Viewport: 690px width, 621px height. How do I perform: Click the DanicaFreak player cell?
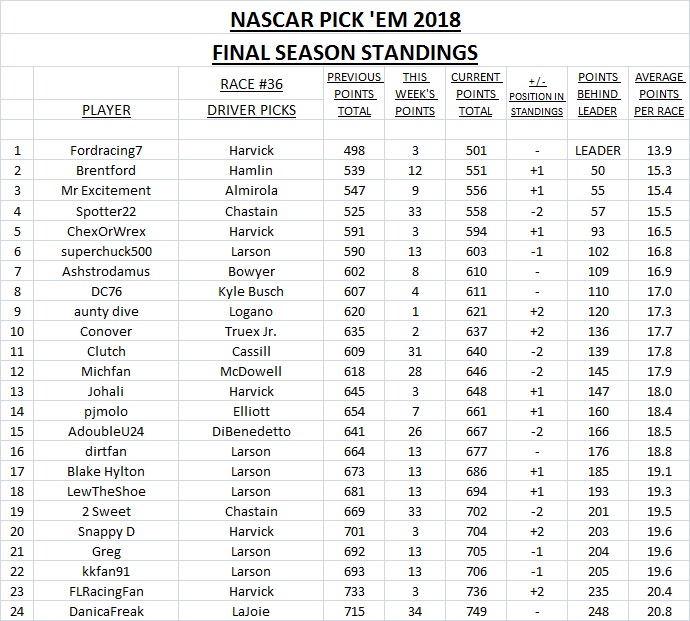click(106, 611)
